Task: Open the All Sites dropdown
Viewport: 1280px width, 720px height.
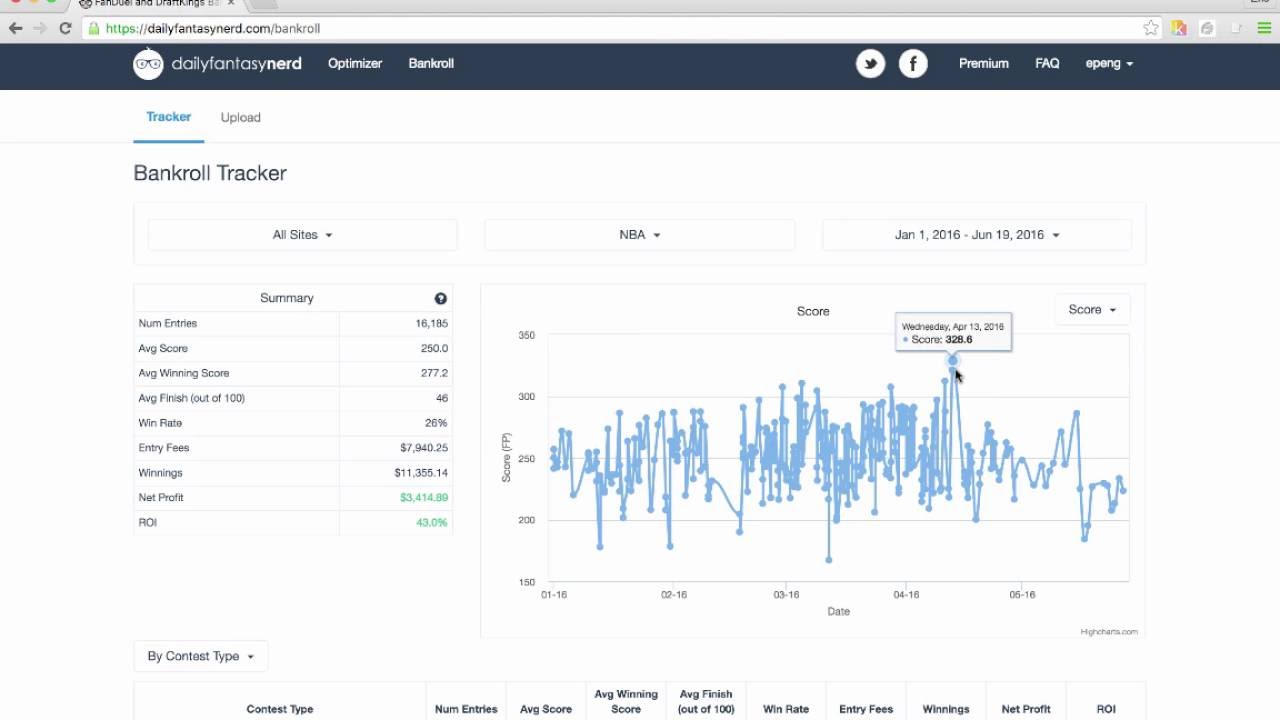Action: click(302, 235)
